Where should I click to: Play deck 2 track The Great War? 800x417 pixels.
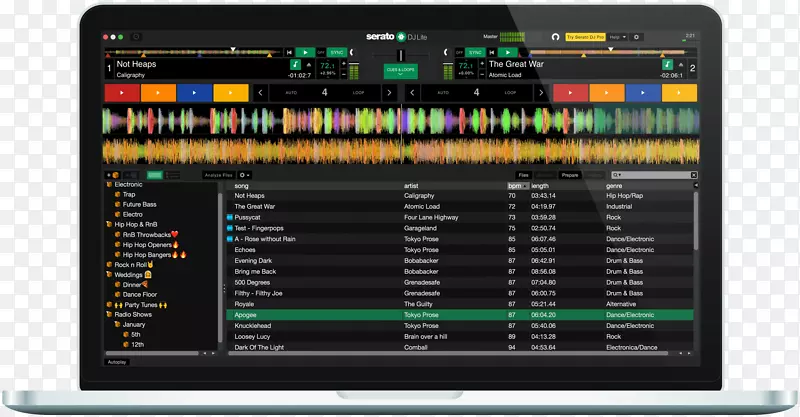point(508,52)
